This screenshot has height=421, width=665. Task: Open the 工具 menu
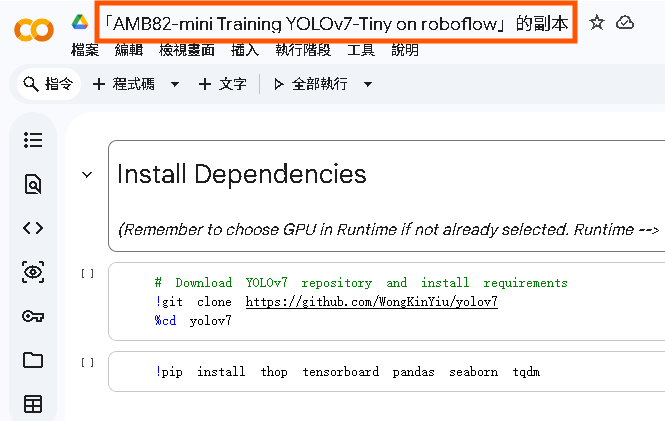(x=361, y=50)
